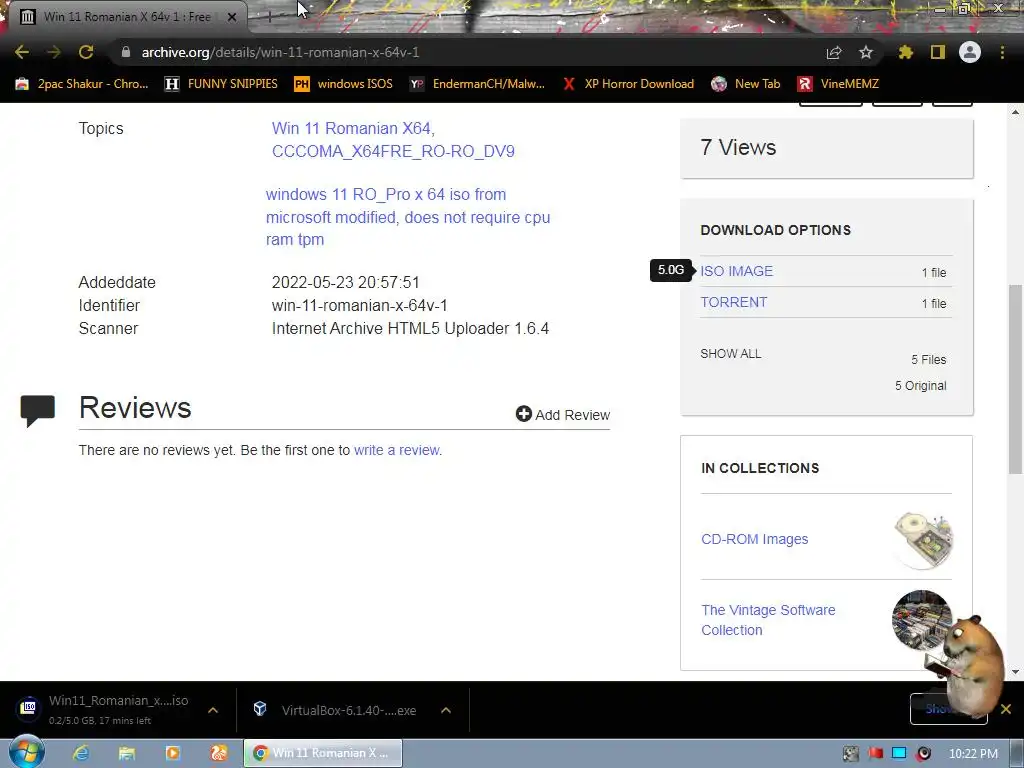1024x768 pixels.
Task: Click the Reviews speech bubble icon
Action: point(37,411)
